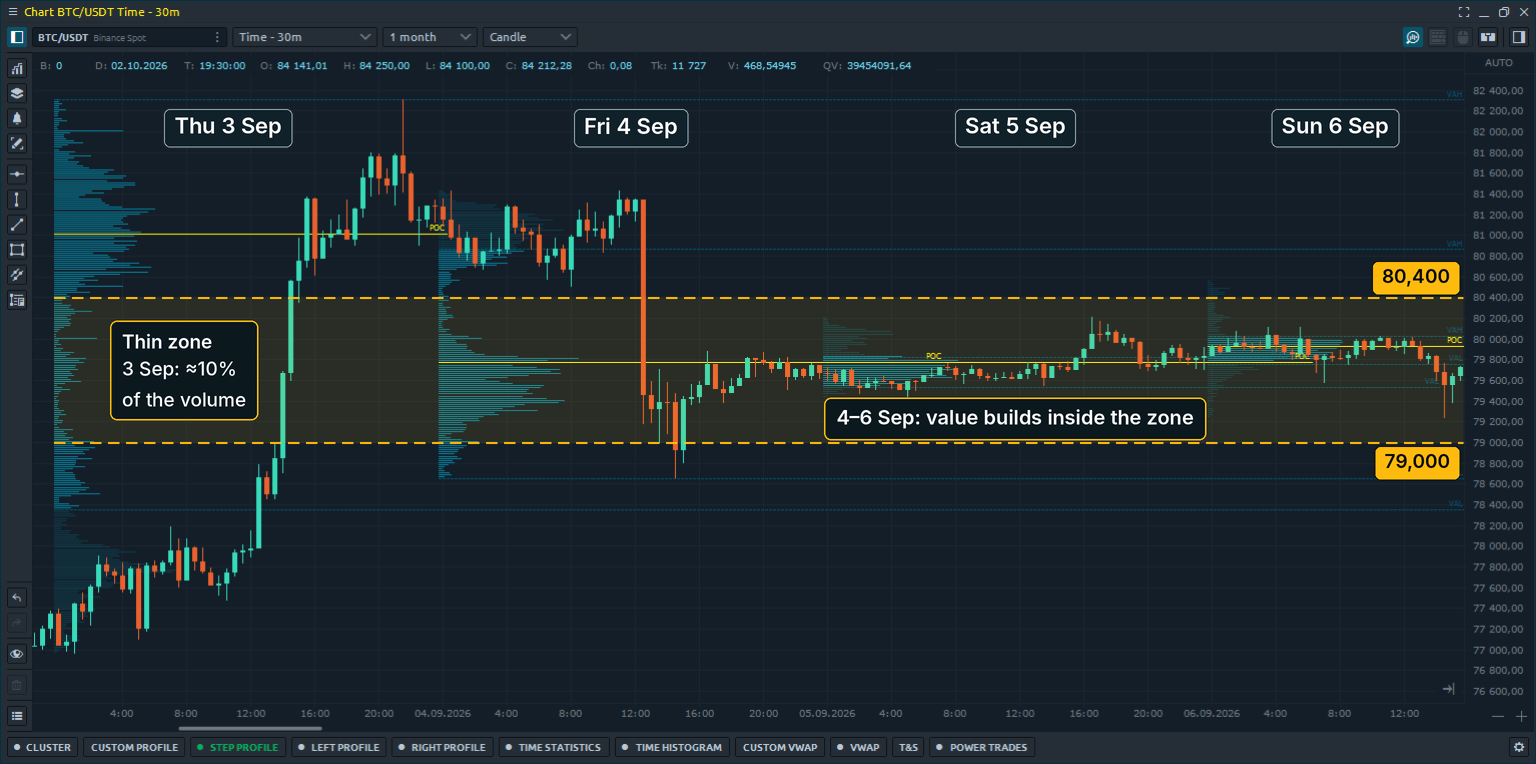The height and width of the screenshot is (764, 1536).
Task: Click the 06.09.2026 date label on the time axis
Action: (x=1212, y=714)
